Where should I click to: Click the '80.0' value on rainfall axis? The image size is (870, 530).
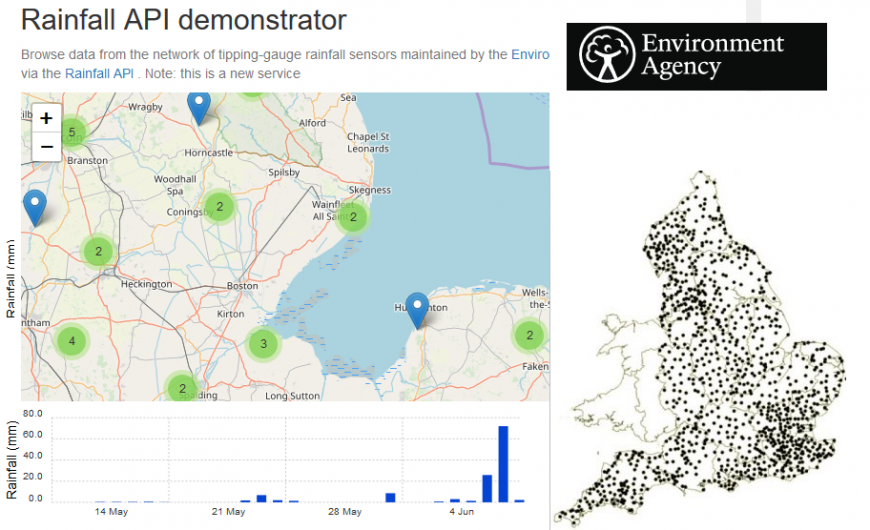tap(33, 413)
